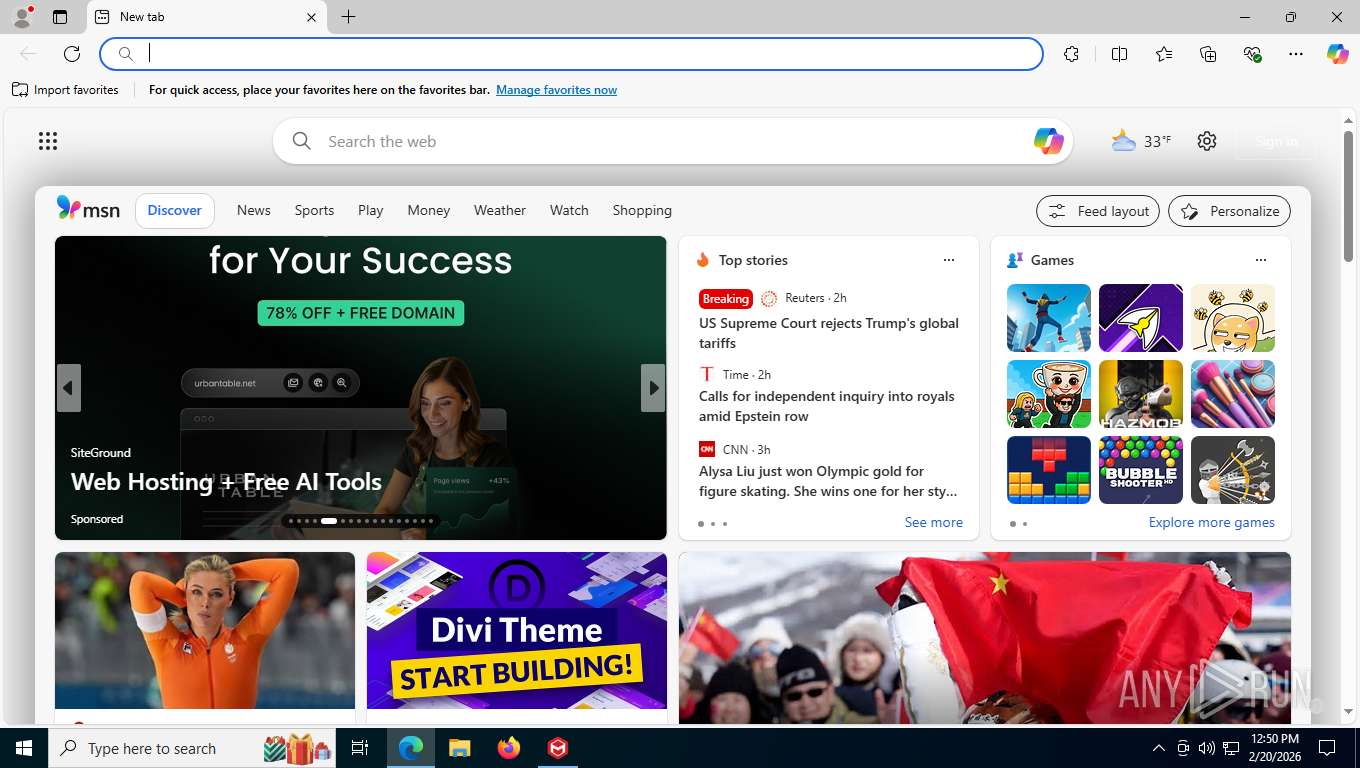
Task: Open the Divi Theme ad card
Action: (x=517, y=637)
